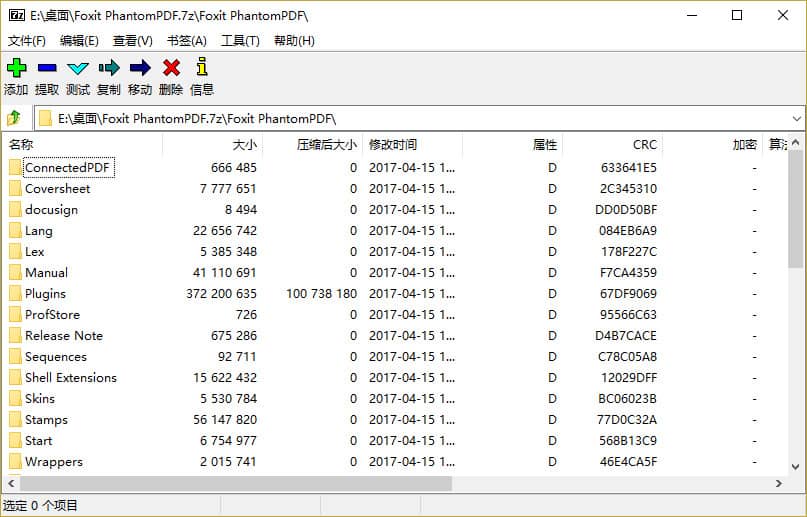807x517 pixels.
Task: Expand the address path dropdown arrow
Action: (x=795, y=118)
